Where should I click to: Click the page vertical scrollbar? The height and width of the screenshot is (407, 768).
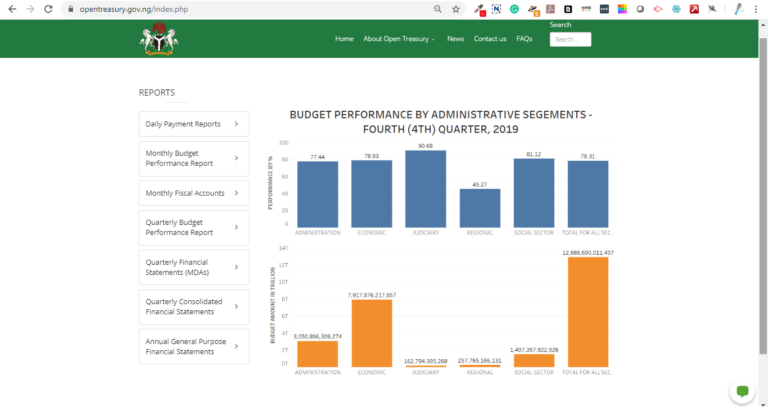(763, 195)
